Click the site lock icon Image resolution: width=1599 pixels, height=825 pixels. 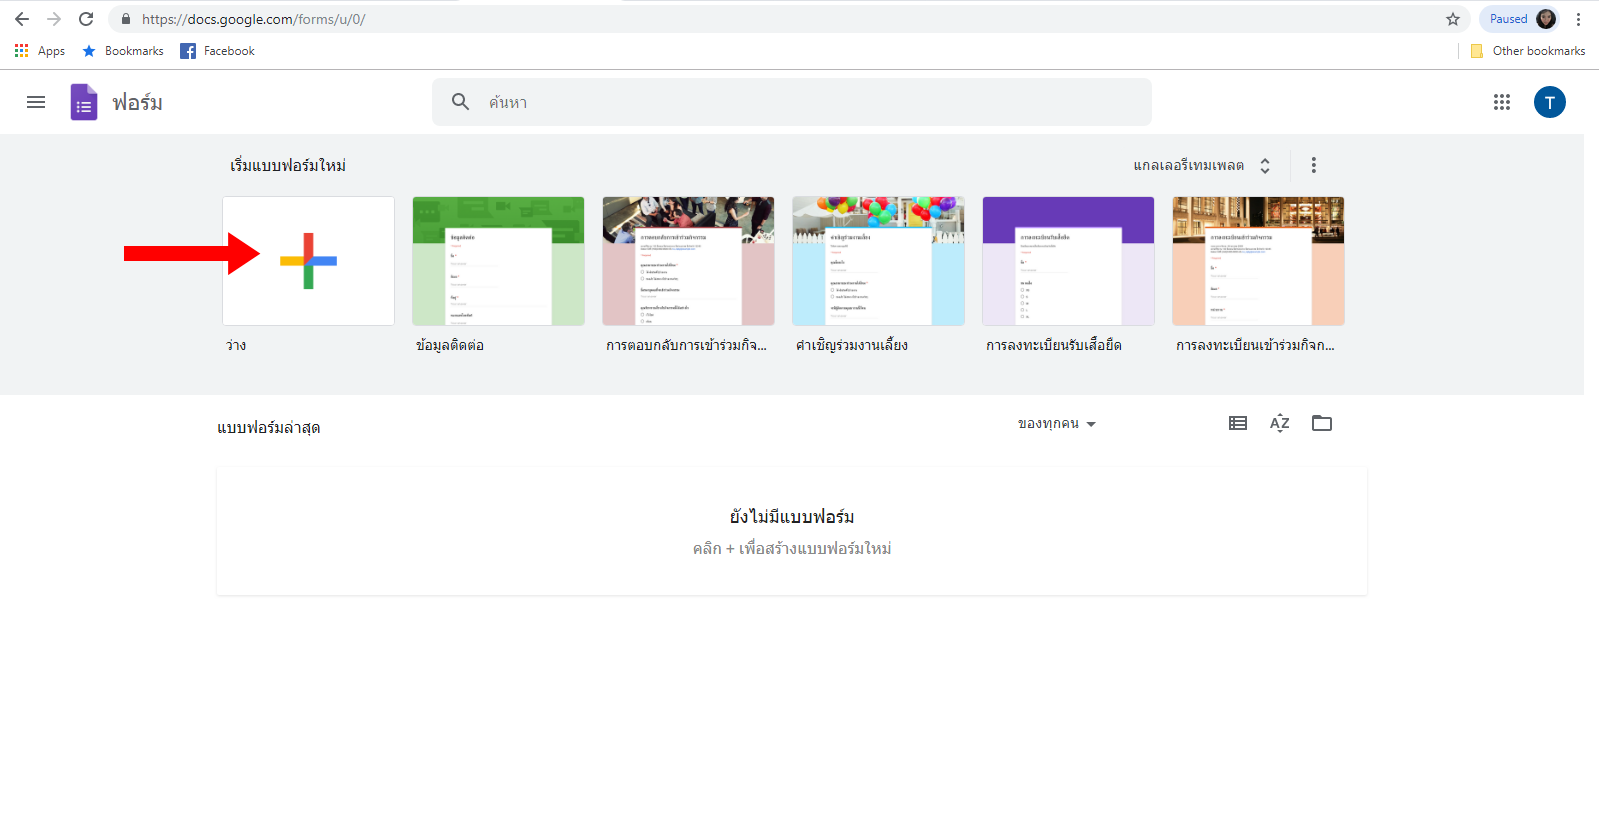point(126,19)
